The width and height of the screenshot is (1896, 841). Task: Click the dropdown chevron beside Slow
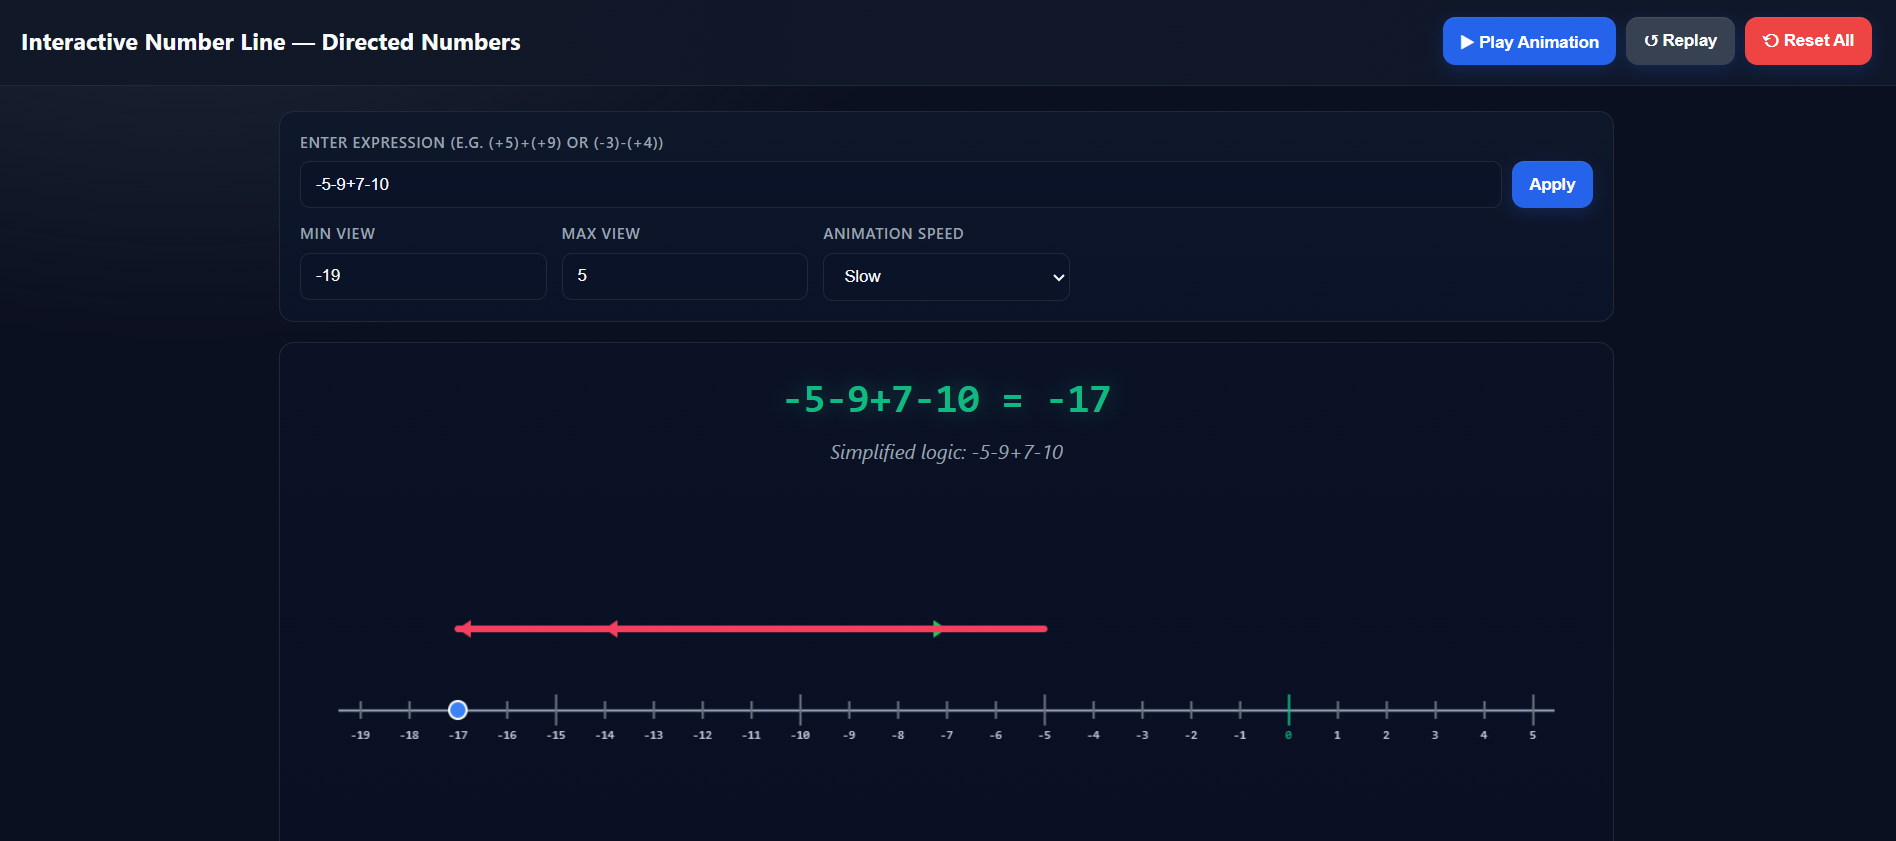[x=1058, y=277]
